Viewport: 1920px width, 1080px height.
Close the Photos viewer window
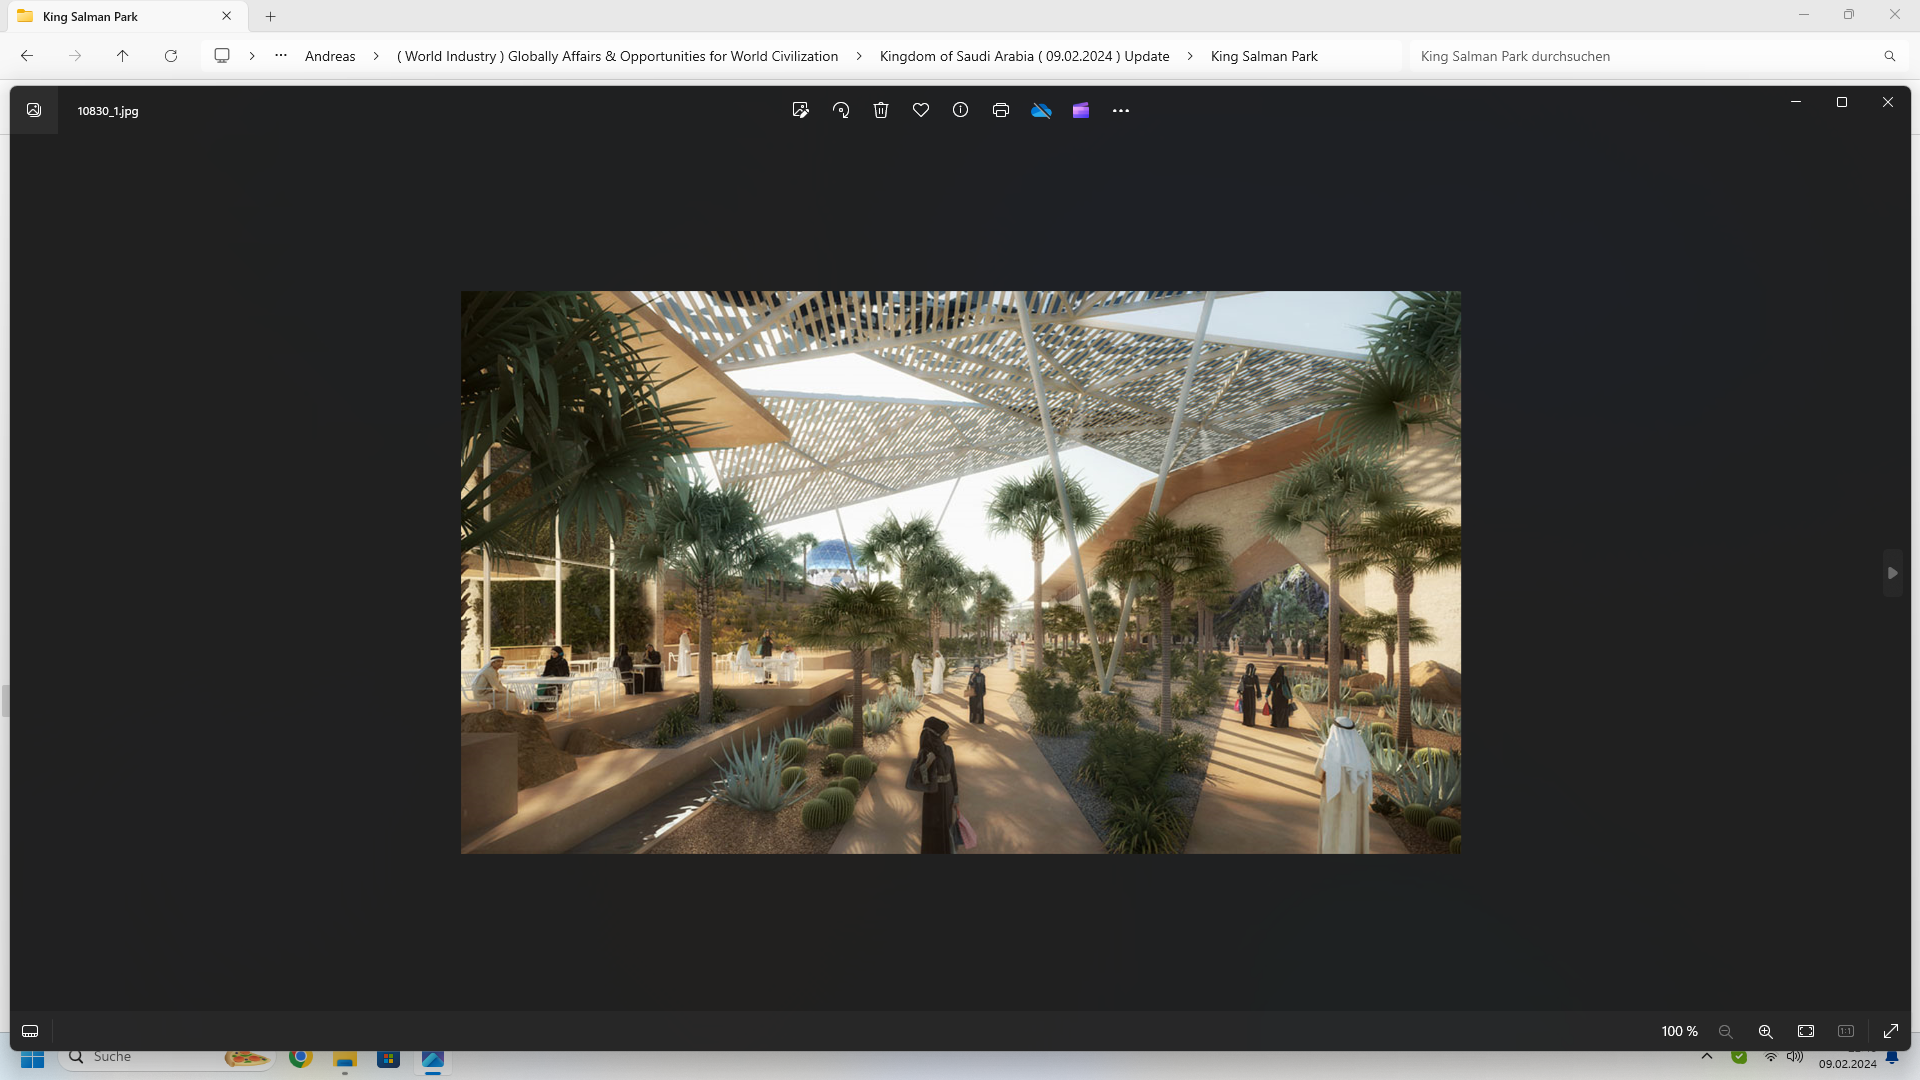(1888, 102)
